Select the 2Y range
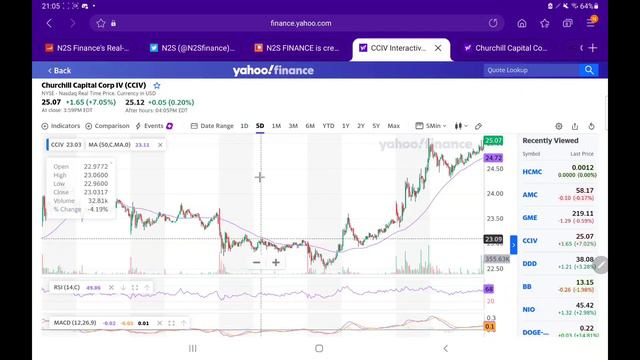The width and height of the screenshot is (640, 360). pos(361,126)
